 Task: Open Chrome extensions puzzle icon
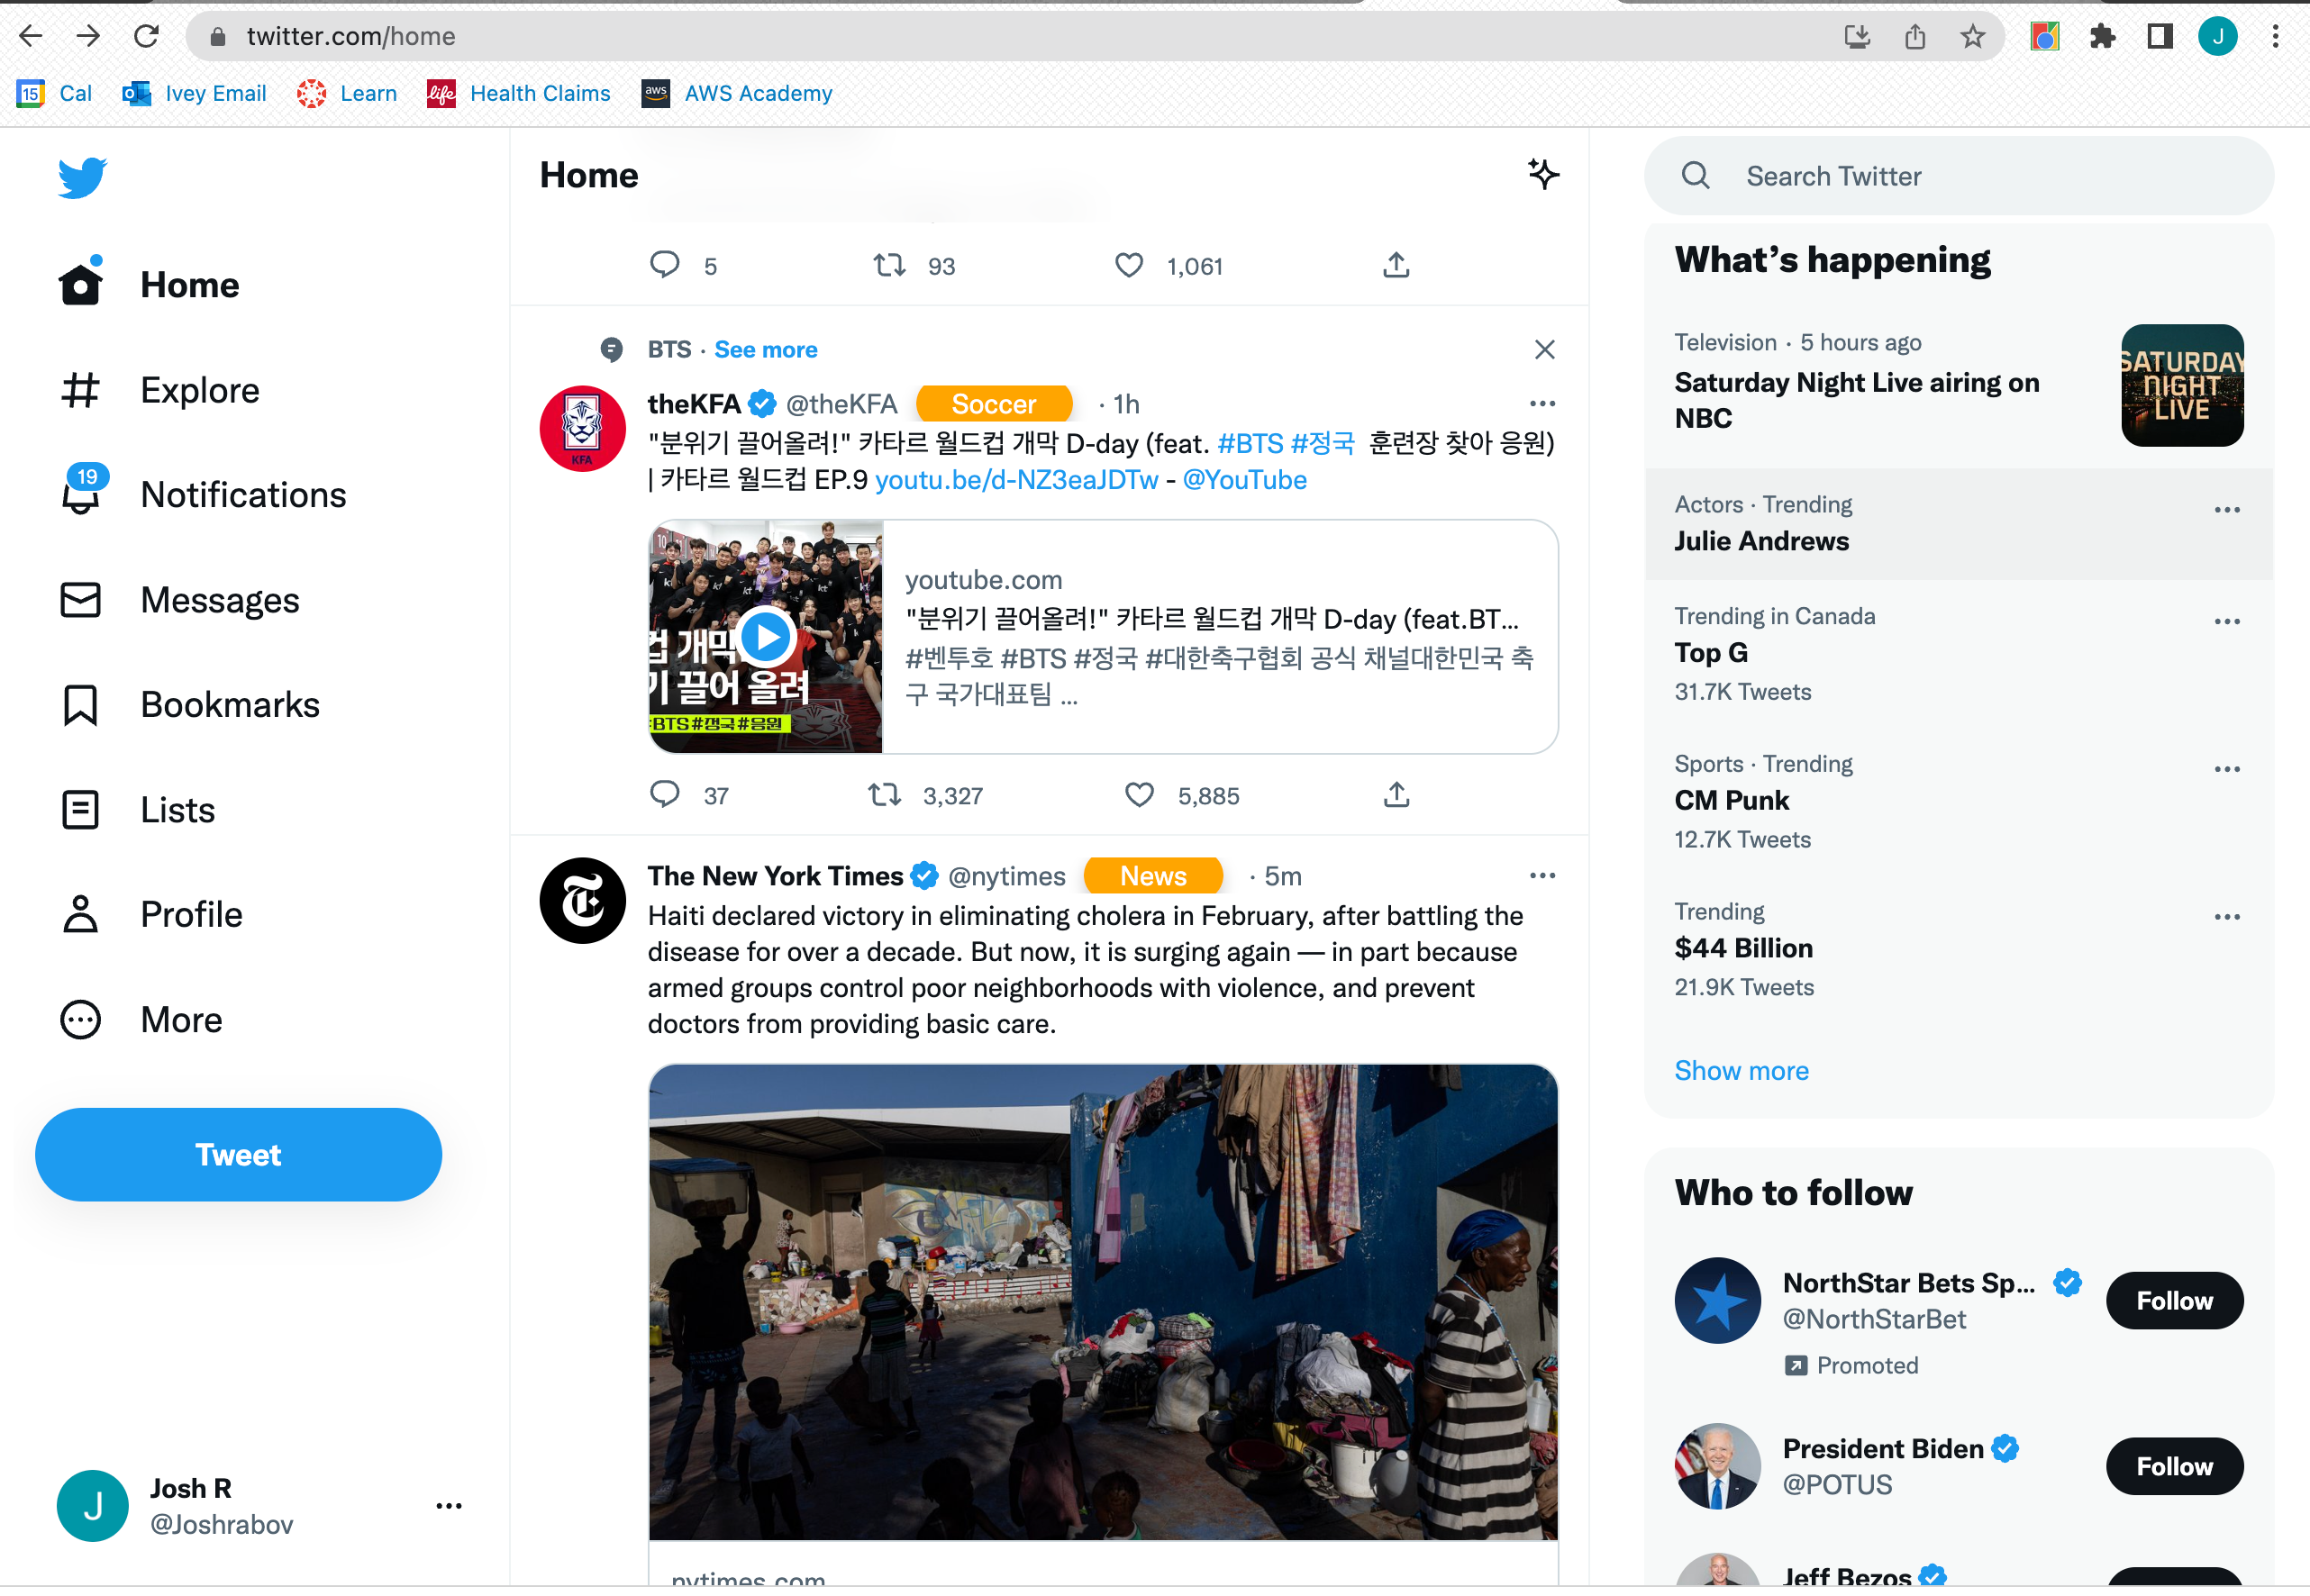pyautogui.click(x=2102, y=37)
